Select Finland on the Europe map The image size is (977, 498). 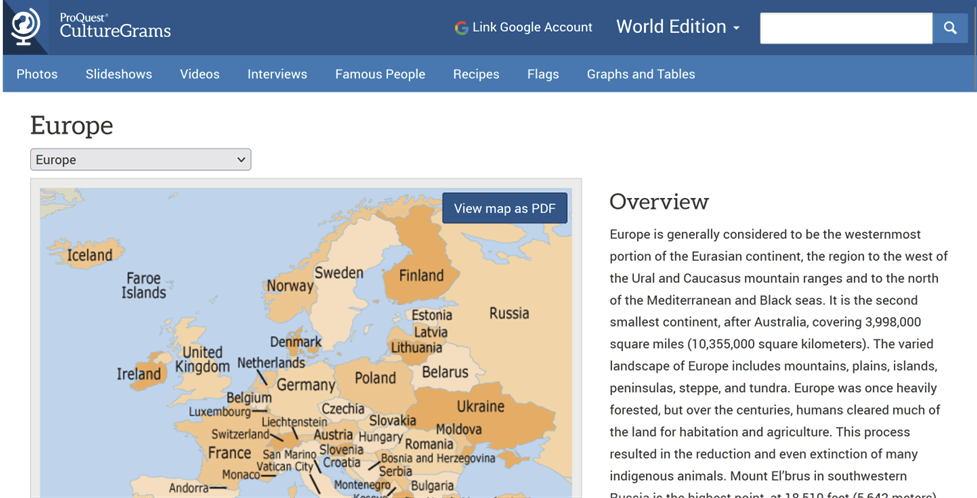pos(421,275)
